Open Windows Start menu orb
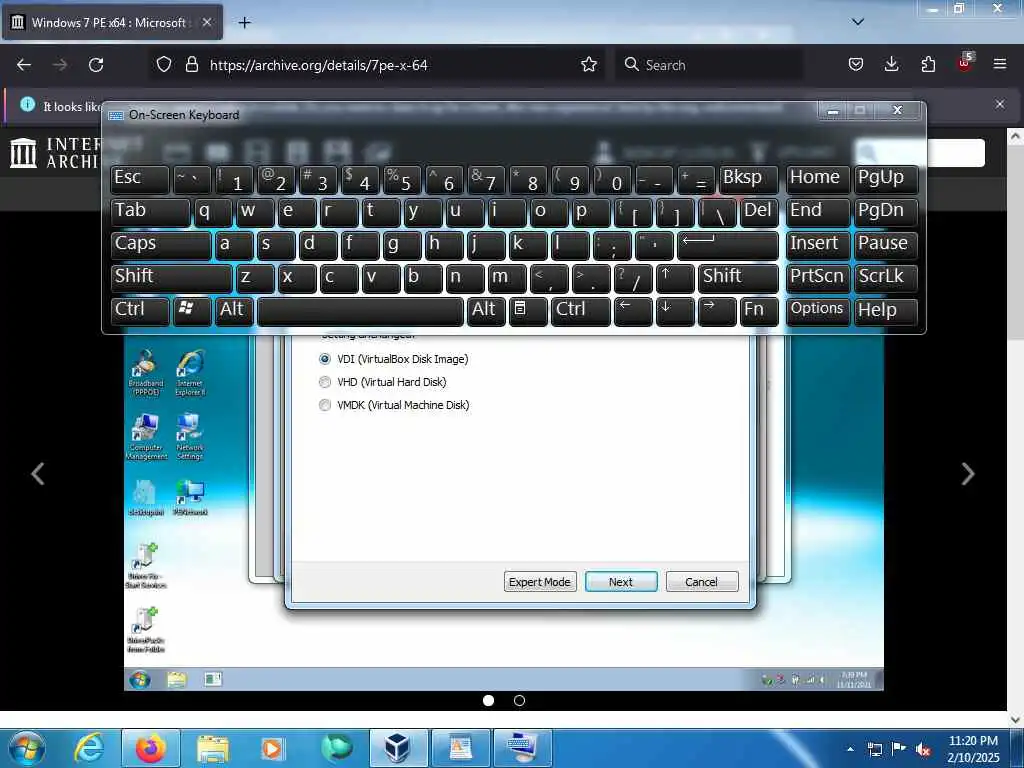 (27, 748)
